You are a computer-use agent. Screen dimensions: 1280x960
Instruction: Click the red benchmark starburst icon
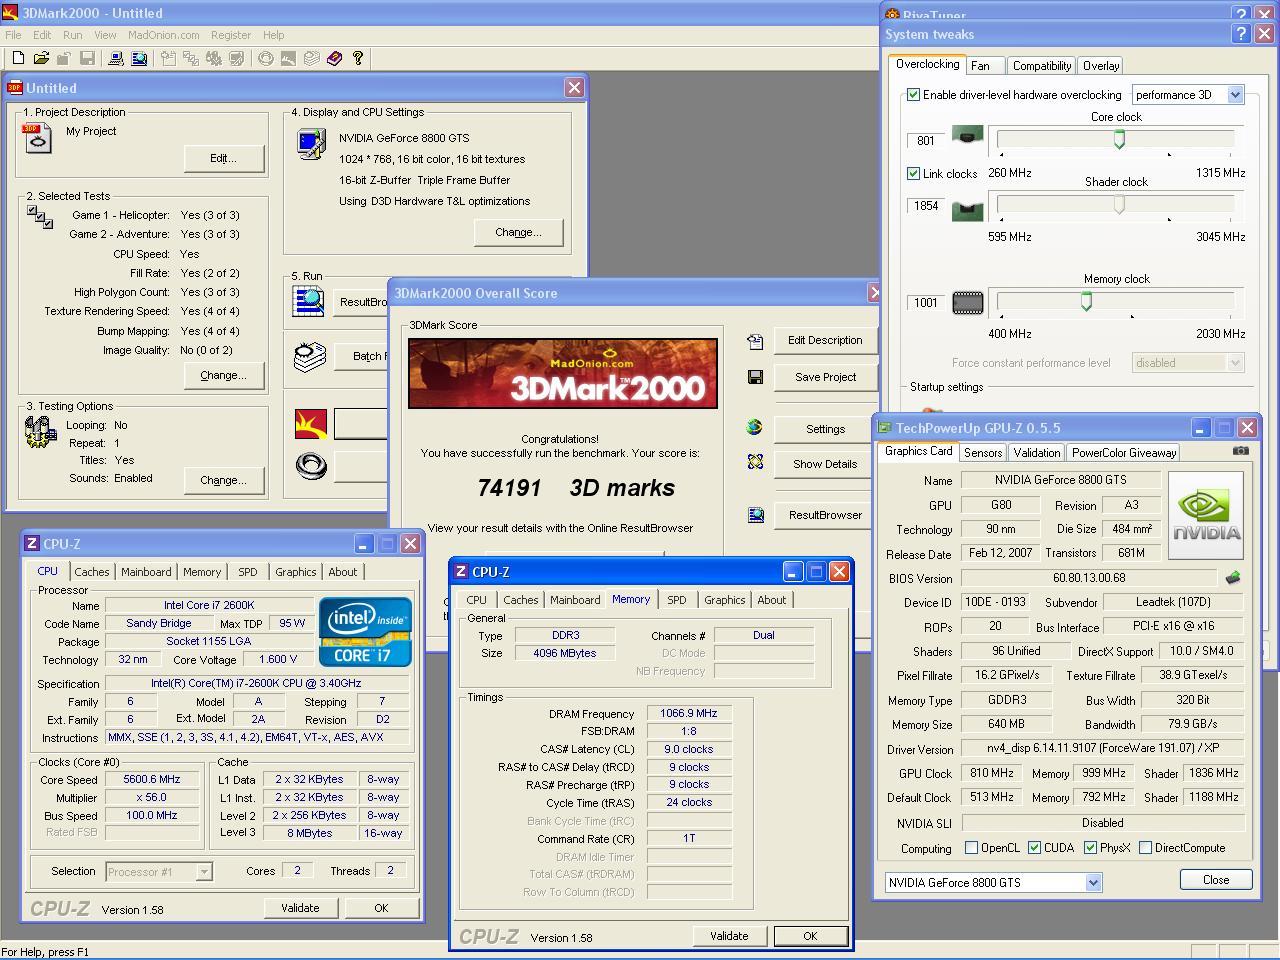pyautogui.click(x=311, y=424)
